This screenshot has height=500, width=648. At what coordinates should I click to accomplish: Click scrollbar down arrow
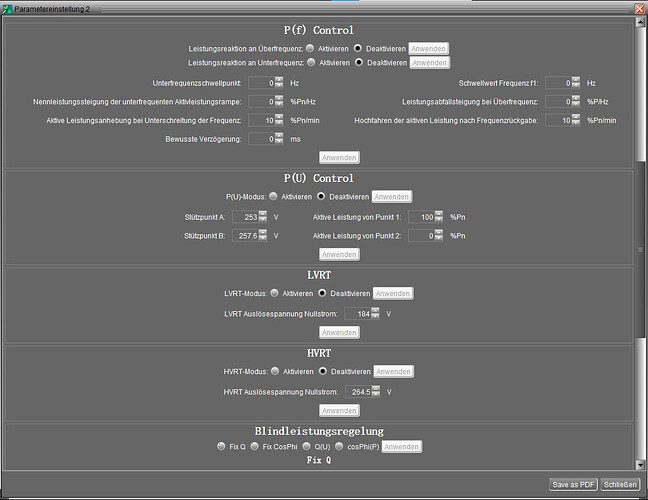641,464
